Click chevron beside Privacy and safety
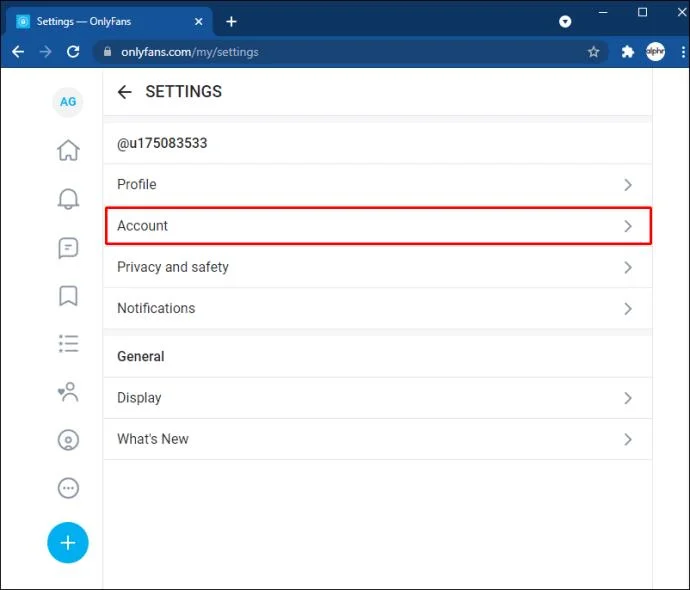The height and width of the screenshot is (590, 690). (628, 268)
